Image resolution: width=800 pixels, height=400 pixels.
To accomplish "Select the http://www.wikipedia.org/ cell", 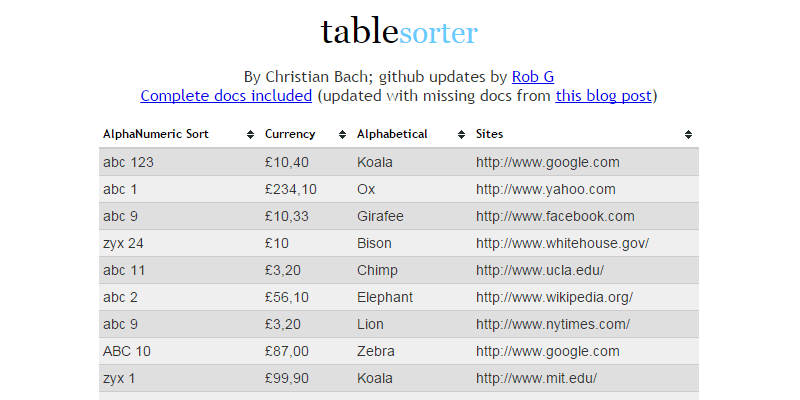I will [554, 297].
